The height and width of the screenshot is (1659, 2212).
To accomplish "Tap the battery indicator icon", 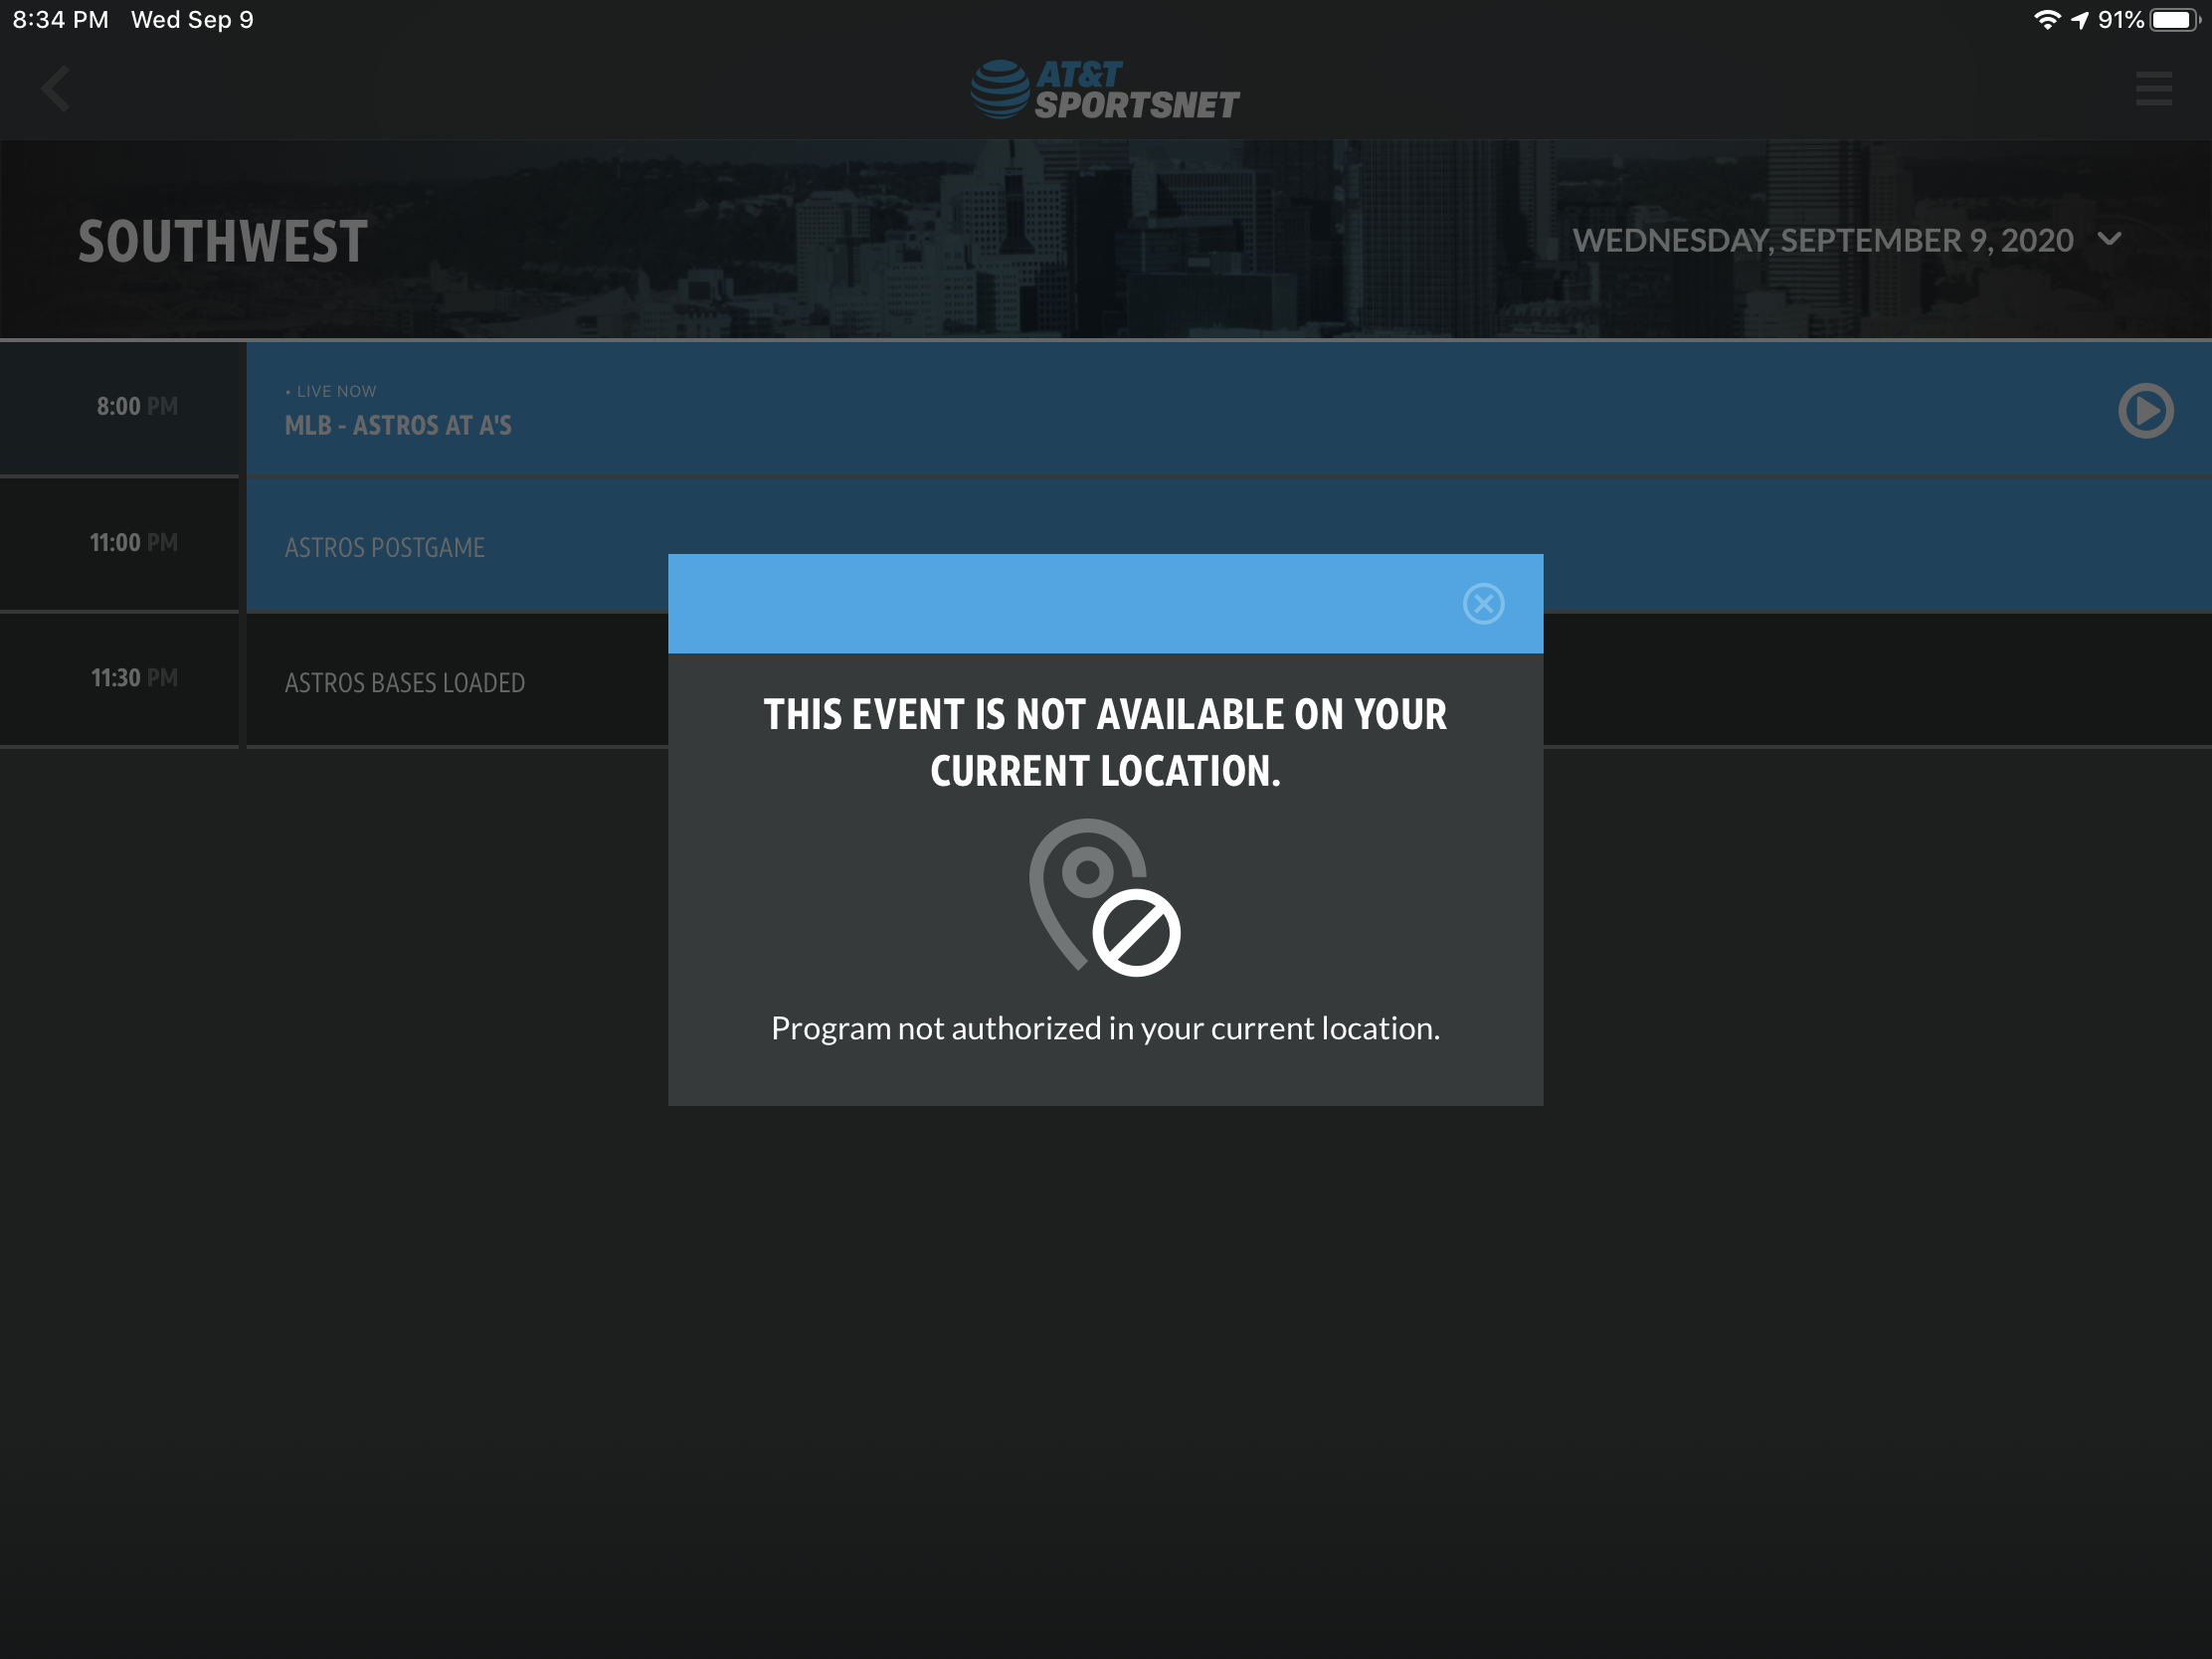I will coord(2173,20).
